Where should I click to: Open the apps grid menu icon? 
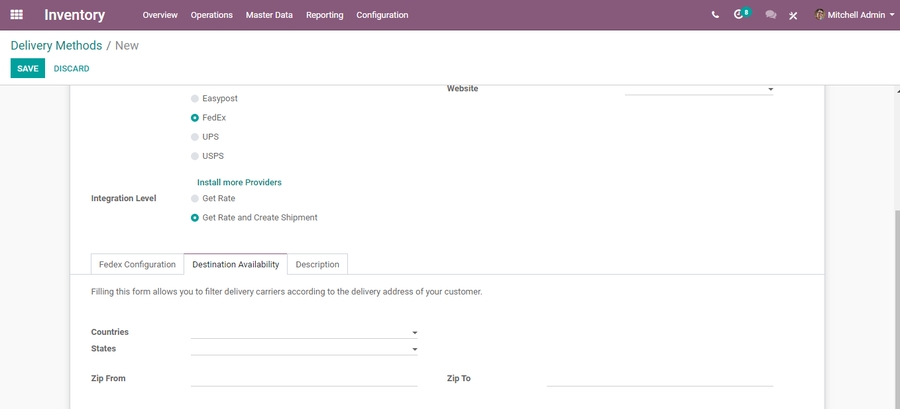pos(17,15)
